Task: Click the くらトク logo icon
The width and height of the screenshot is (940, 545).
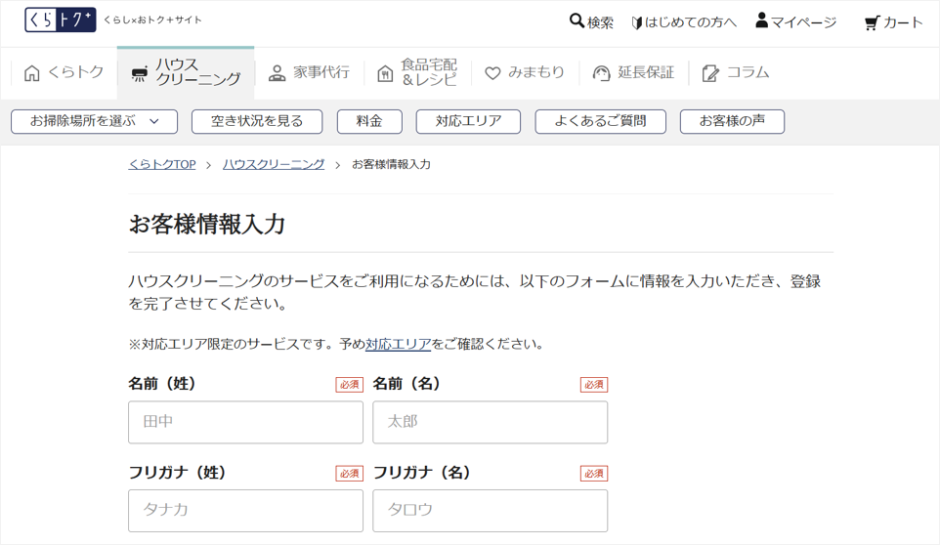Action: 61,21
